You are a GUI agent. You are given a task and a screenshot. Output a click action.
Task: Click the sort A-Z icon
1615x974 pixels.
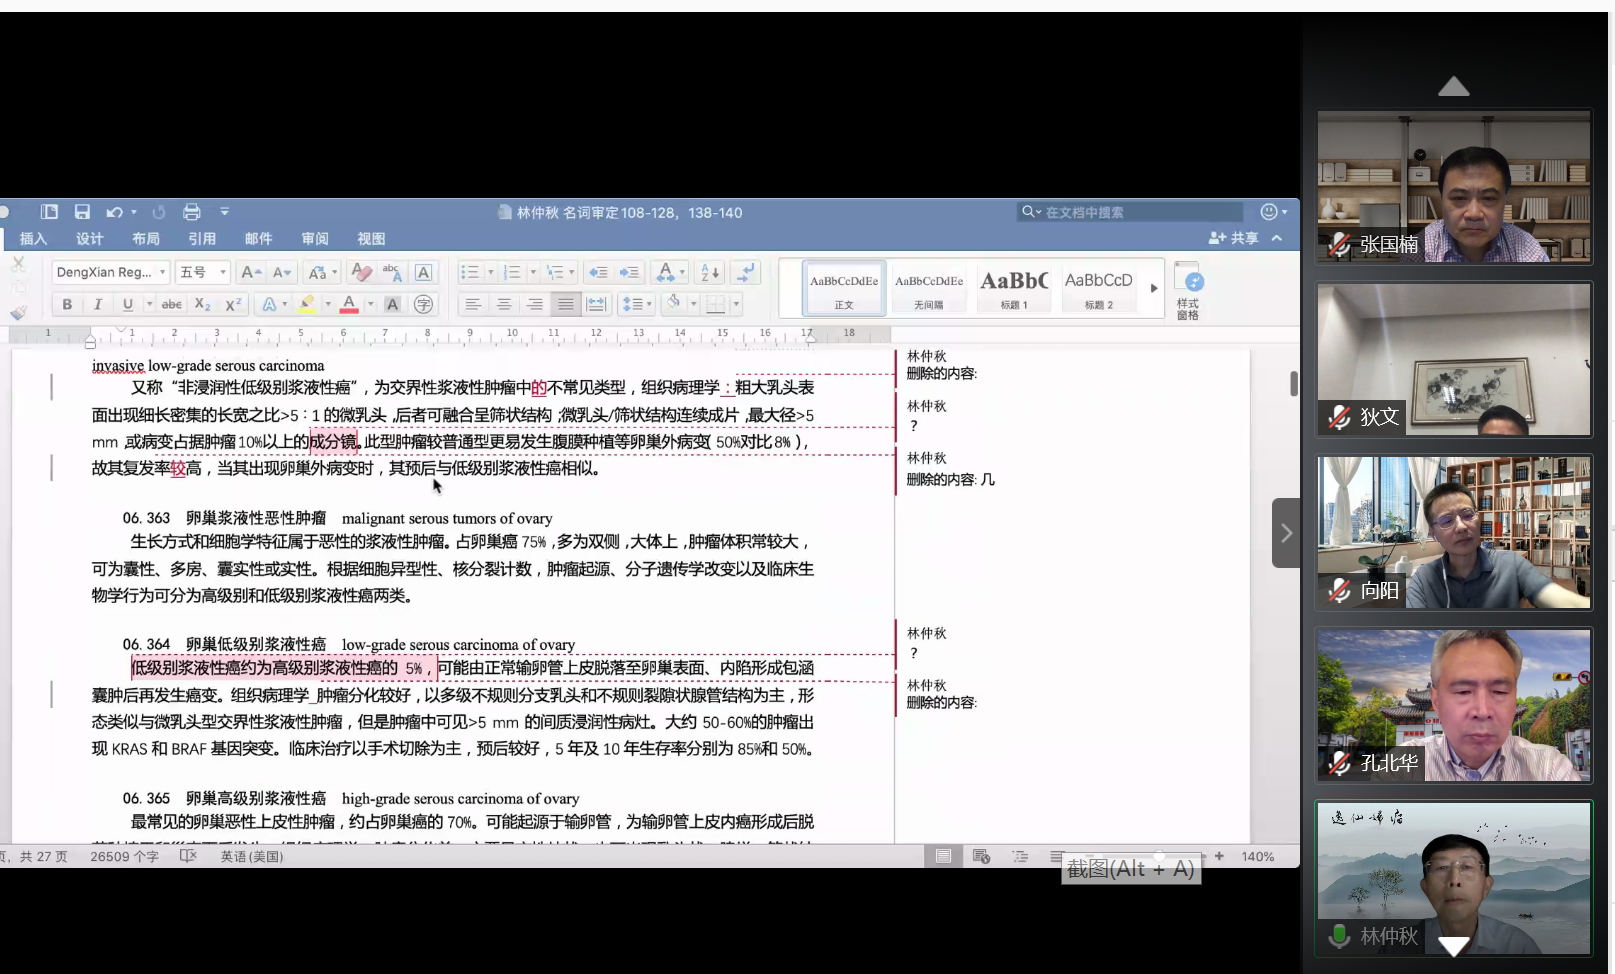coord(710,272)
